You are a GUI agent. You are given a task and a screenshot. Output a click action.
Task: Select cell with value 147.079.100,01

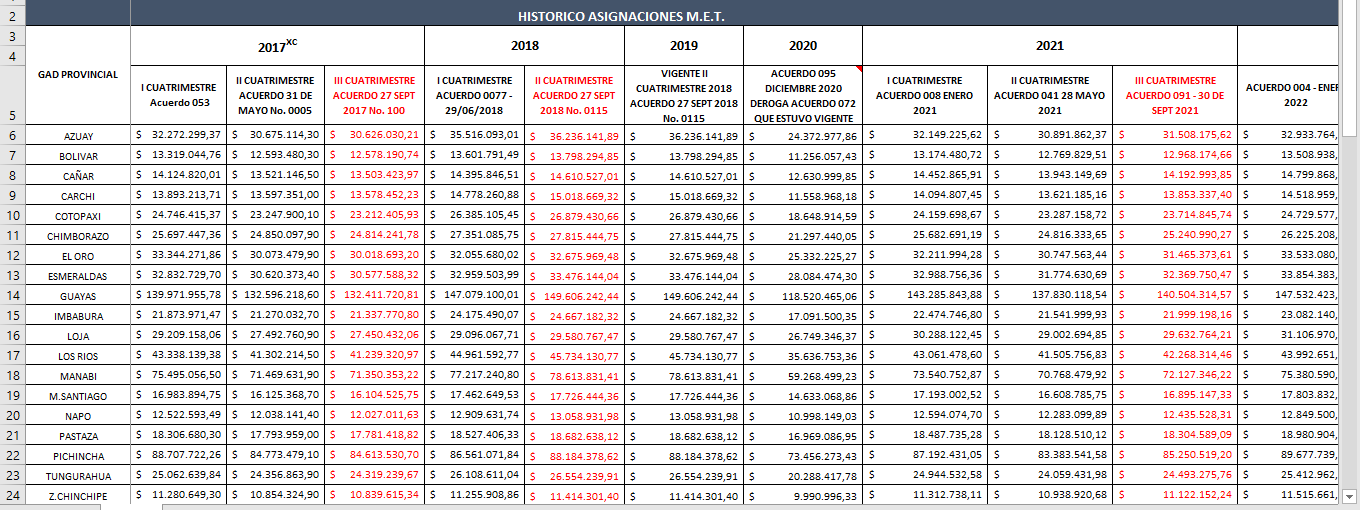tap(475, 295)
